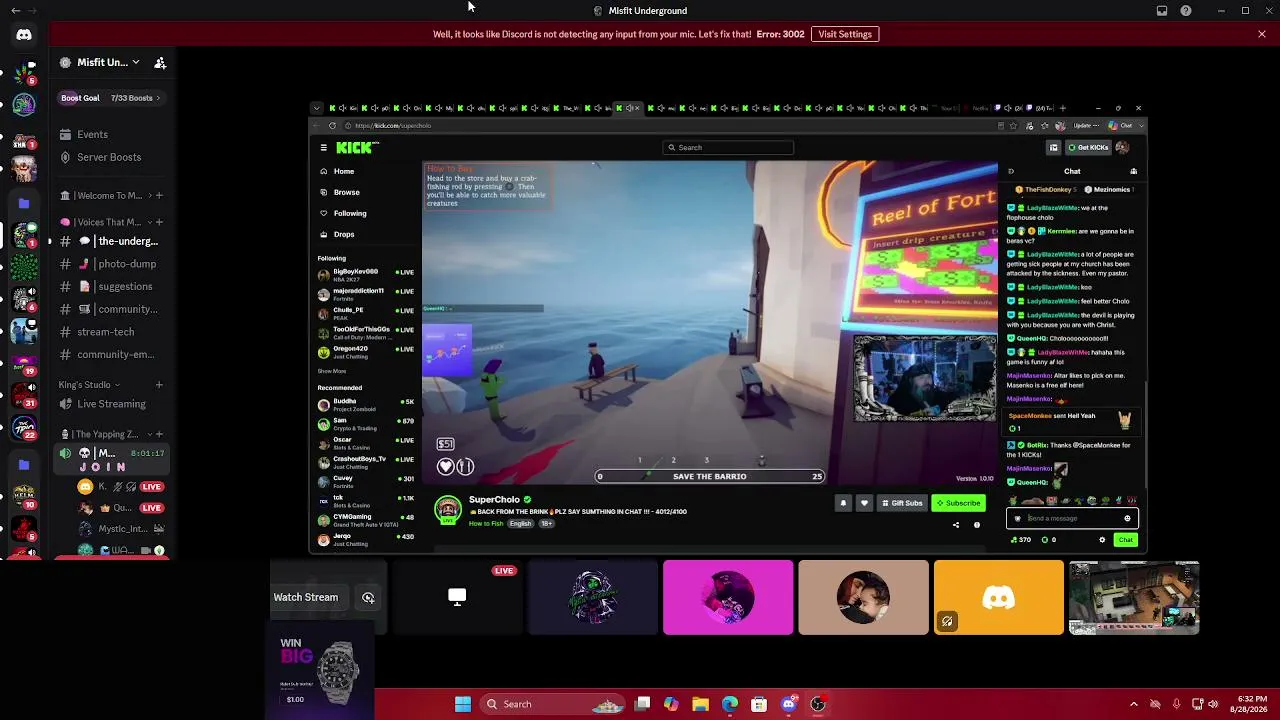This screenshot has height=720, width=1280.
Task: Add a channel to the Voices category
Action: coord(159,222)
